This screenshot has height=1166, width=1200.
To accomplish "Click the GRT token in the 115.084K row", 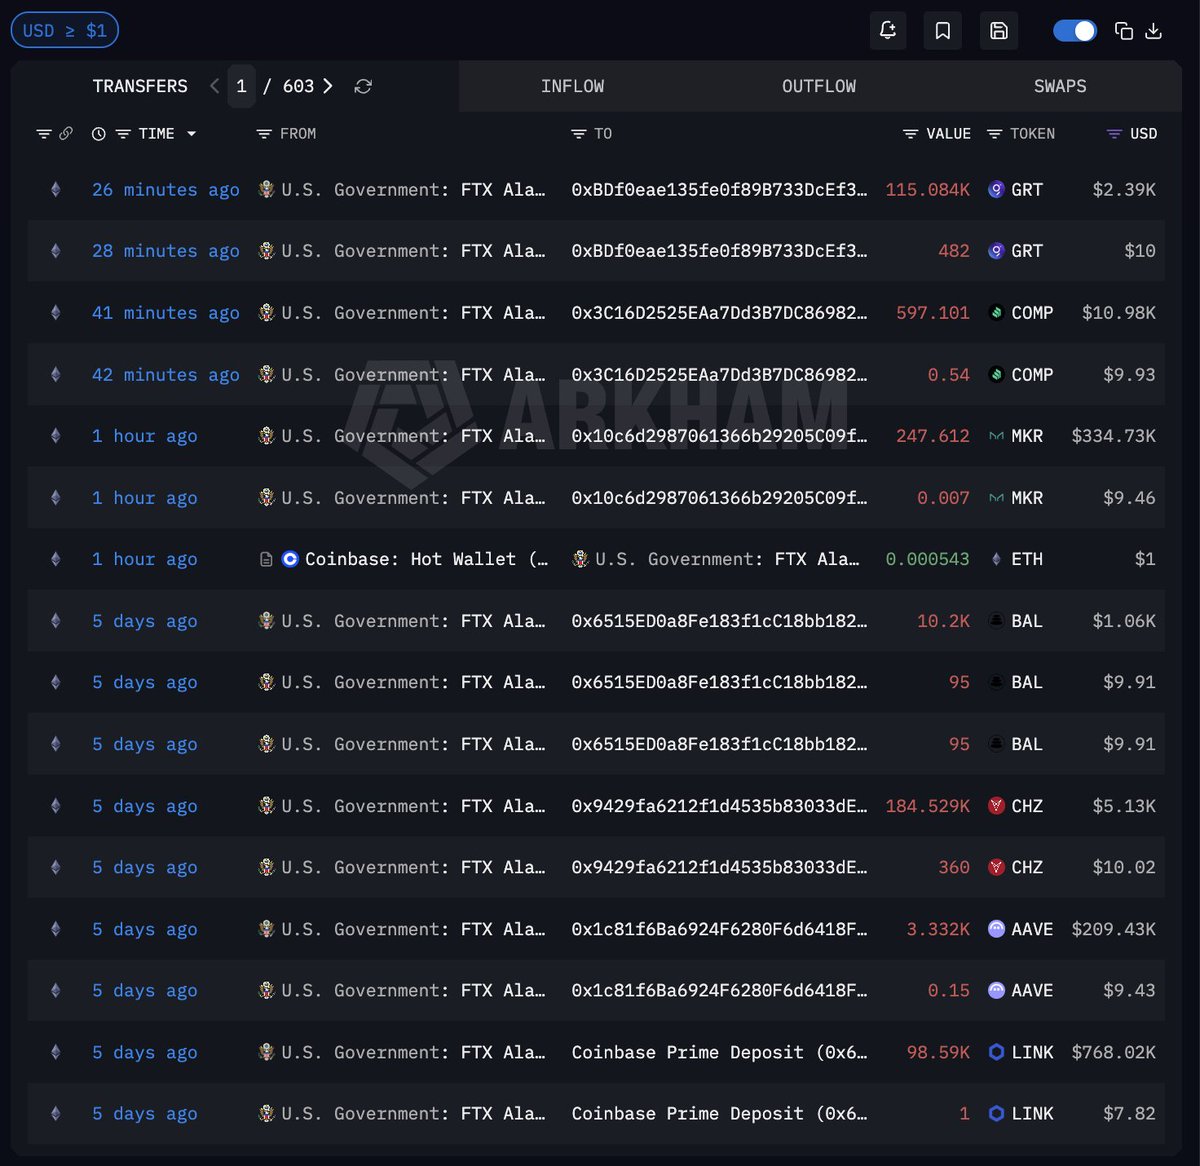I will coord(1016,189).
